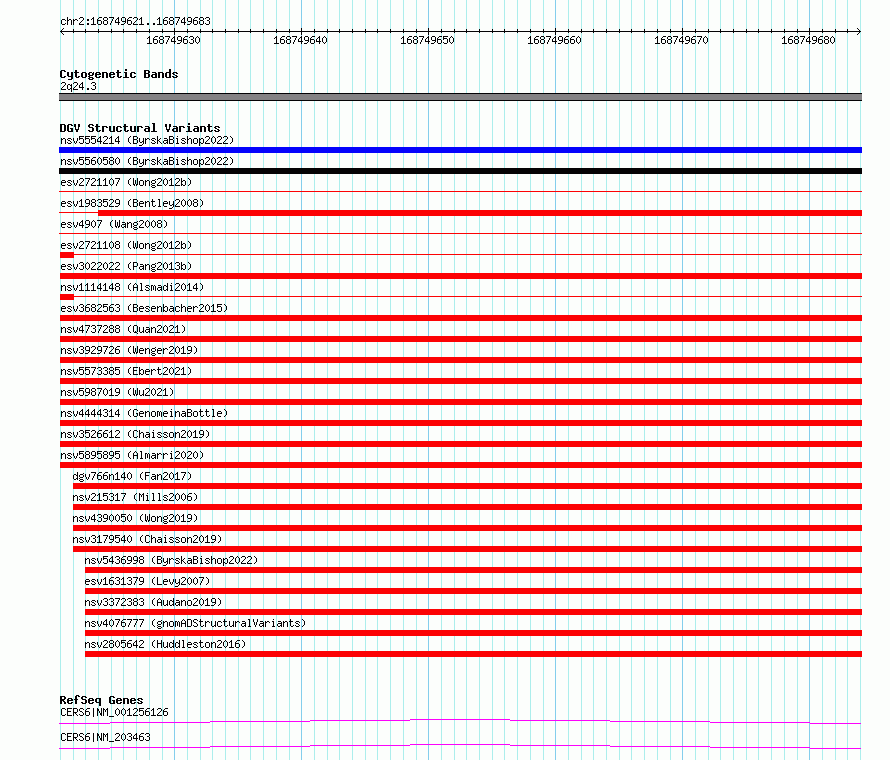Open variant nsv4737288 (Quan2021)

(123, 329)
